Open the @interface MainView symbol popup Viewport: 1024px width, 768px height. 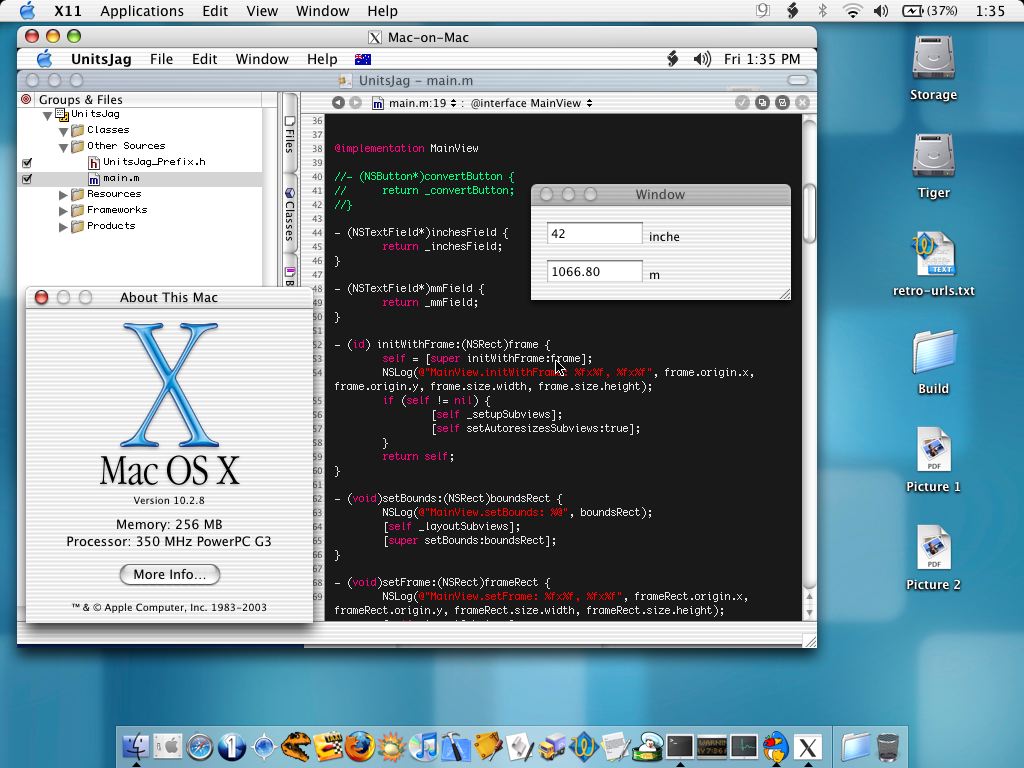(531, 103)
